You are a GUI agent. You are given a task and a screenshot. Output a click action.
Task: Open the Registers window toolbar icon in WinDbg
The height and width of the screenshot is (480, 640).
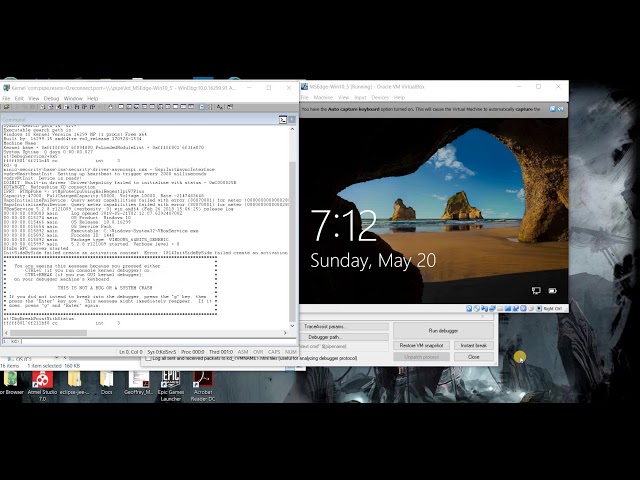click(x=144, y=107)
